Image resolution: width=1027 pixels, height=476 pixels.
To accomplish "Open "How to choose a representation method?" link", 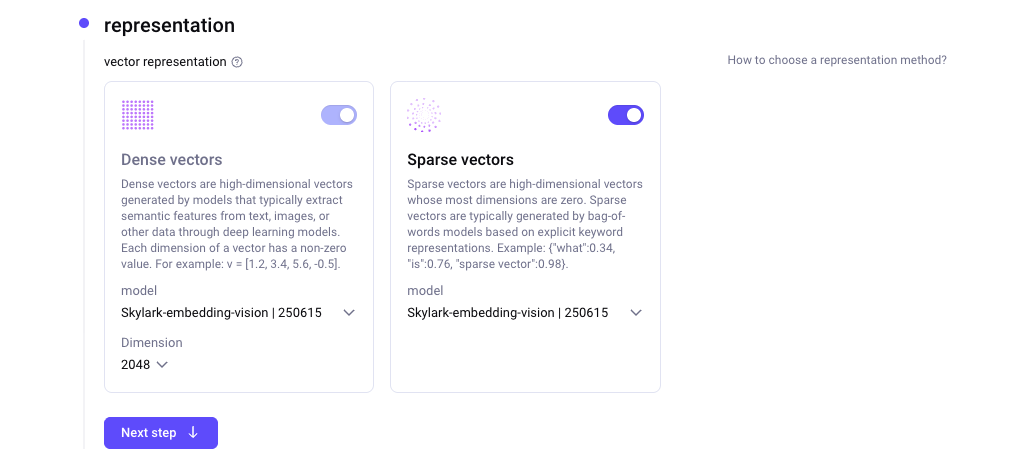I will pyautogui.click(x=837, y=60).
